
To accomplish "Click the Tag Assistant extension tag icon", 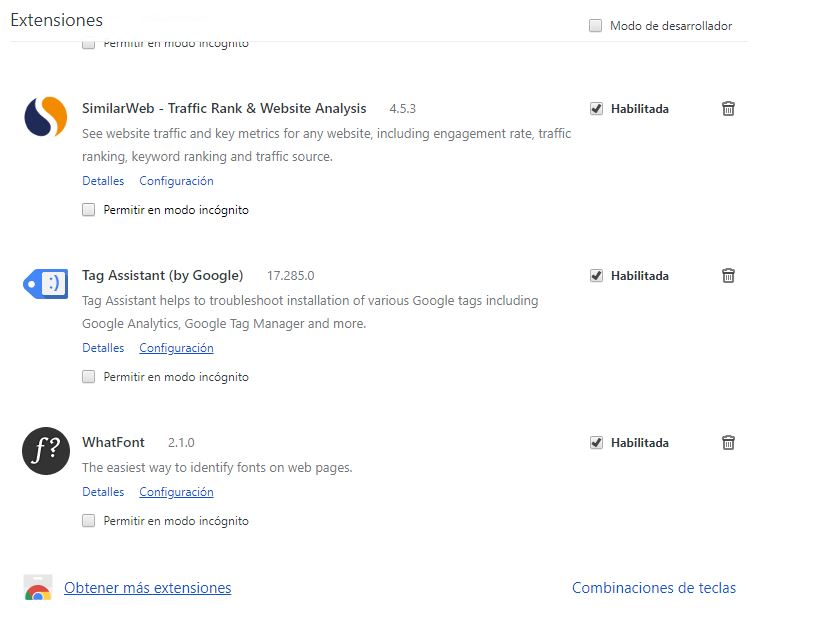I will click(x=46, y=284).
